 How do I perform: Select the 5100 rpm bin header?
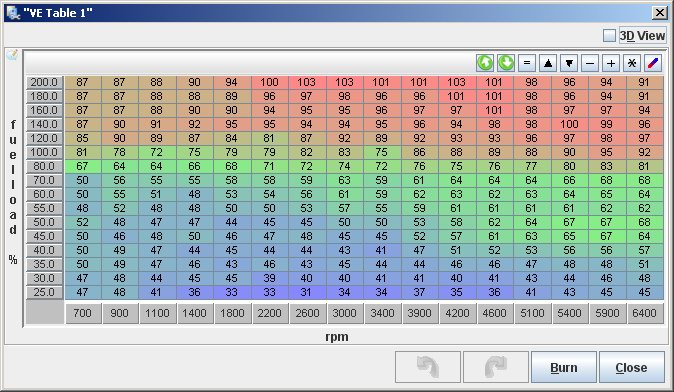click(532, 313)
